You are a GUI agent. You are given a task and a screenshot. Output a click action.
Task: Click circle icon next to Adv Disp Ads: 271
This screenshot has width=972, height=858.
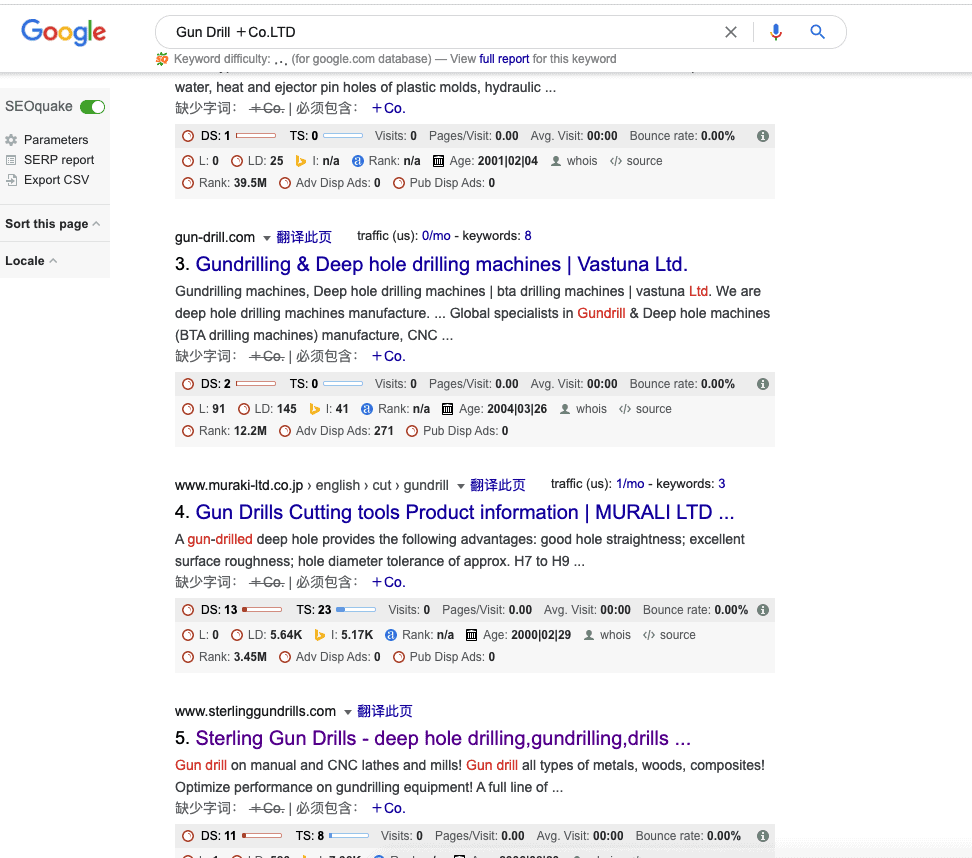[285, 431]
